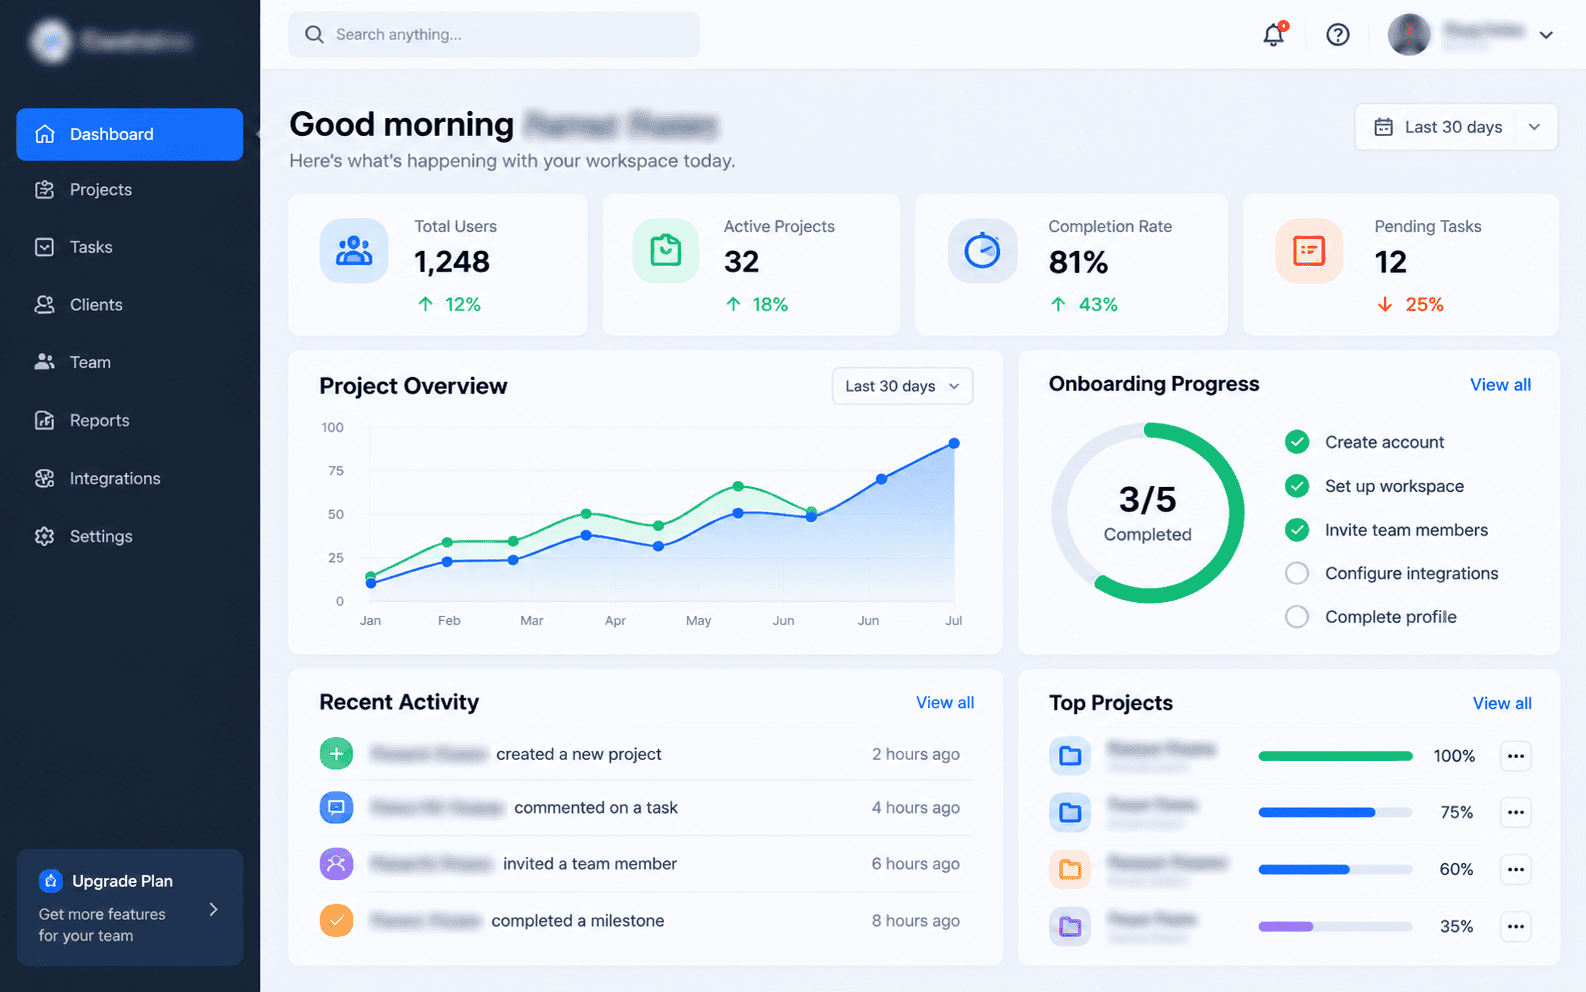Open the Project Overview Last 30 days dropdown
This screenshot has height=992, width=1586.
coord(902,386)
